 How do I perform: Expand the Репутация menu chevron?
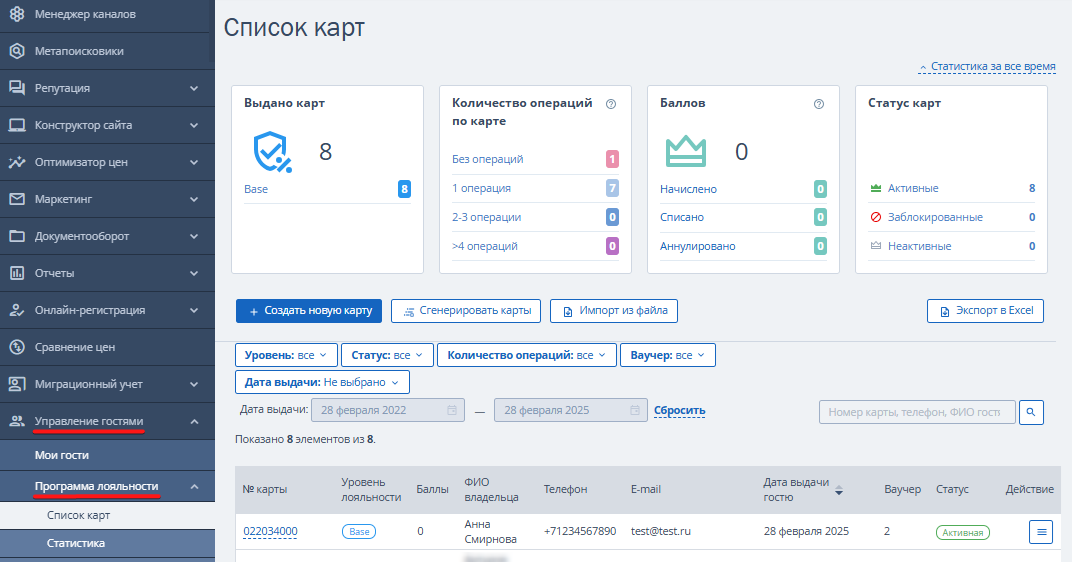pos(194,88)
